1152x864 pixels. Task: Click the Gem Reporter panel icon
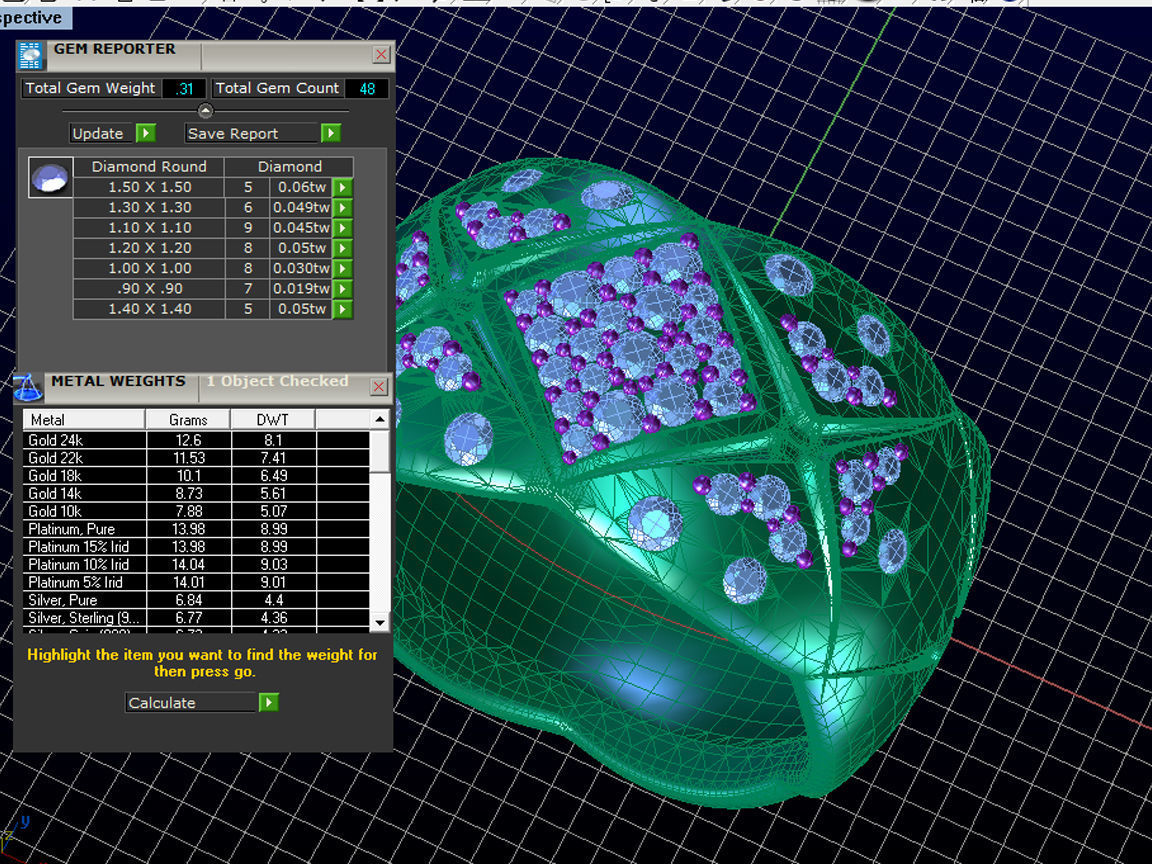[x=30, y=57]
